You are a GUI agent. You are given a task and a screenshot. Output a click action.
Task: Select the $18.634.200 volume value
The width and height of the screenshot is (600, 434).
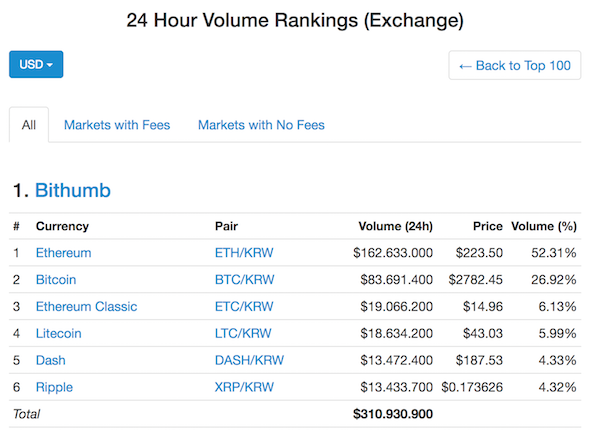396,333
